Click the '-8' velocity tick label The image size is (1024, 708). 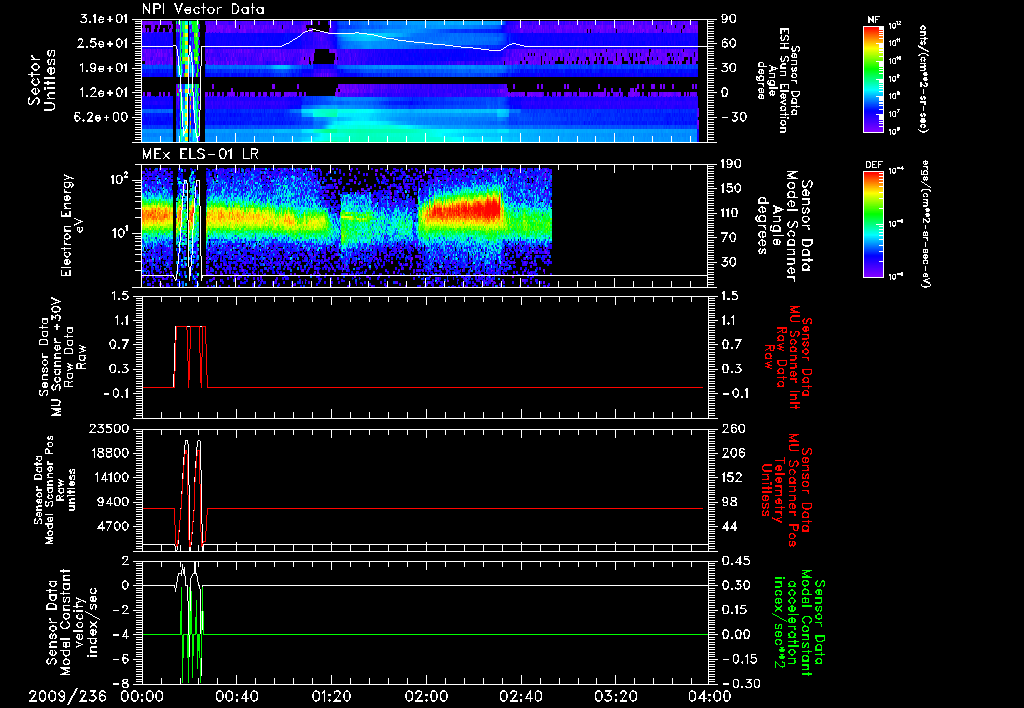(121, 684)
